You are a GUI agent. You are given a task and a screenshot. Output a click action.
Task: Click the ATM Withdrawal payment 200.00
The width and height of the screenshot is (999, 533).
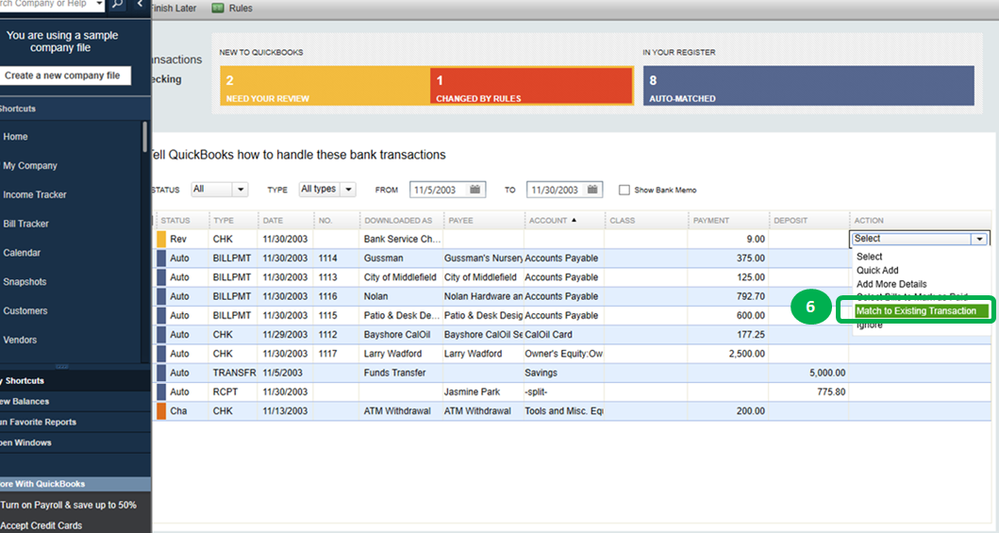click(751, 411)
